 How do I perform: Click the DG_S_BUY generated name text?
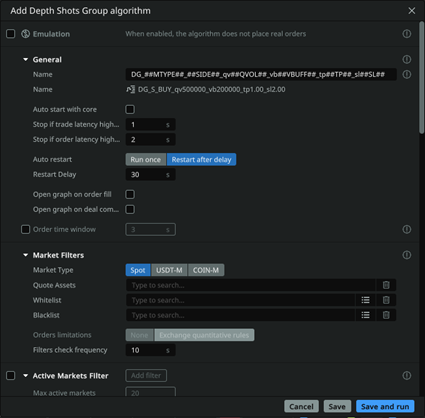click(x=212, y=89)
